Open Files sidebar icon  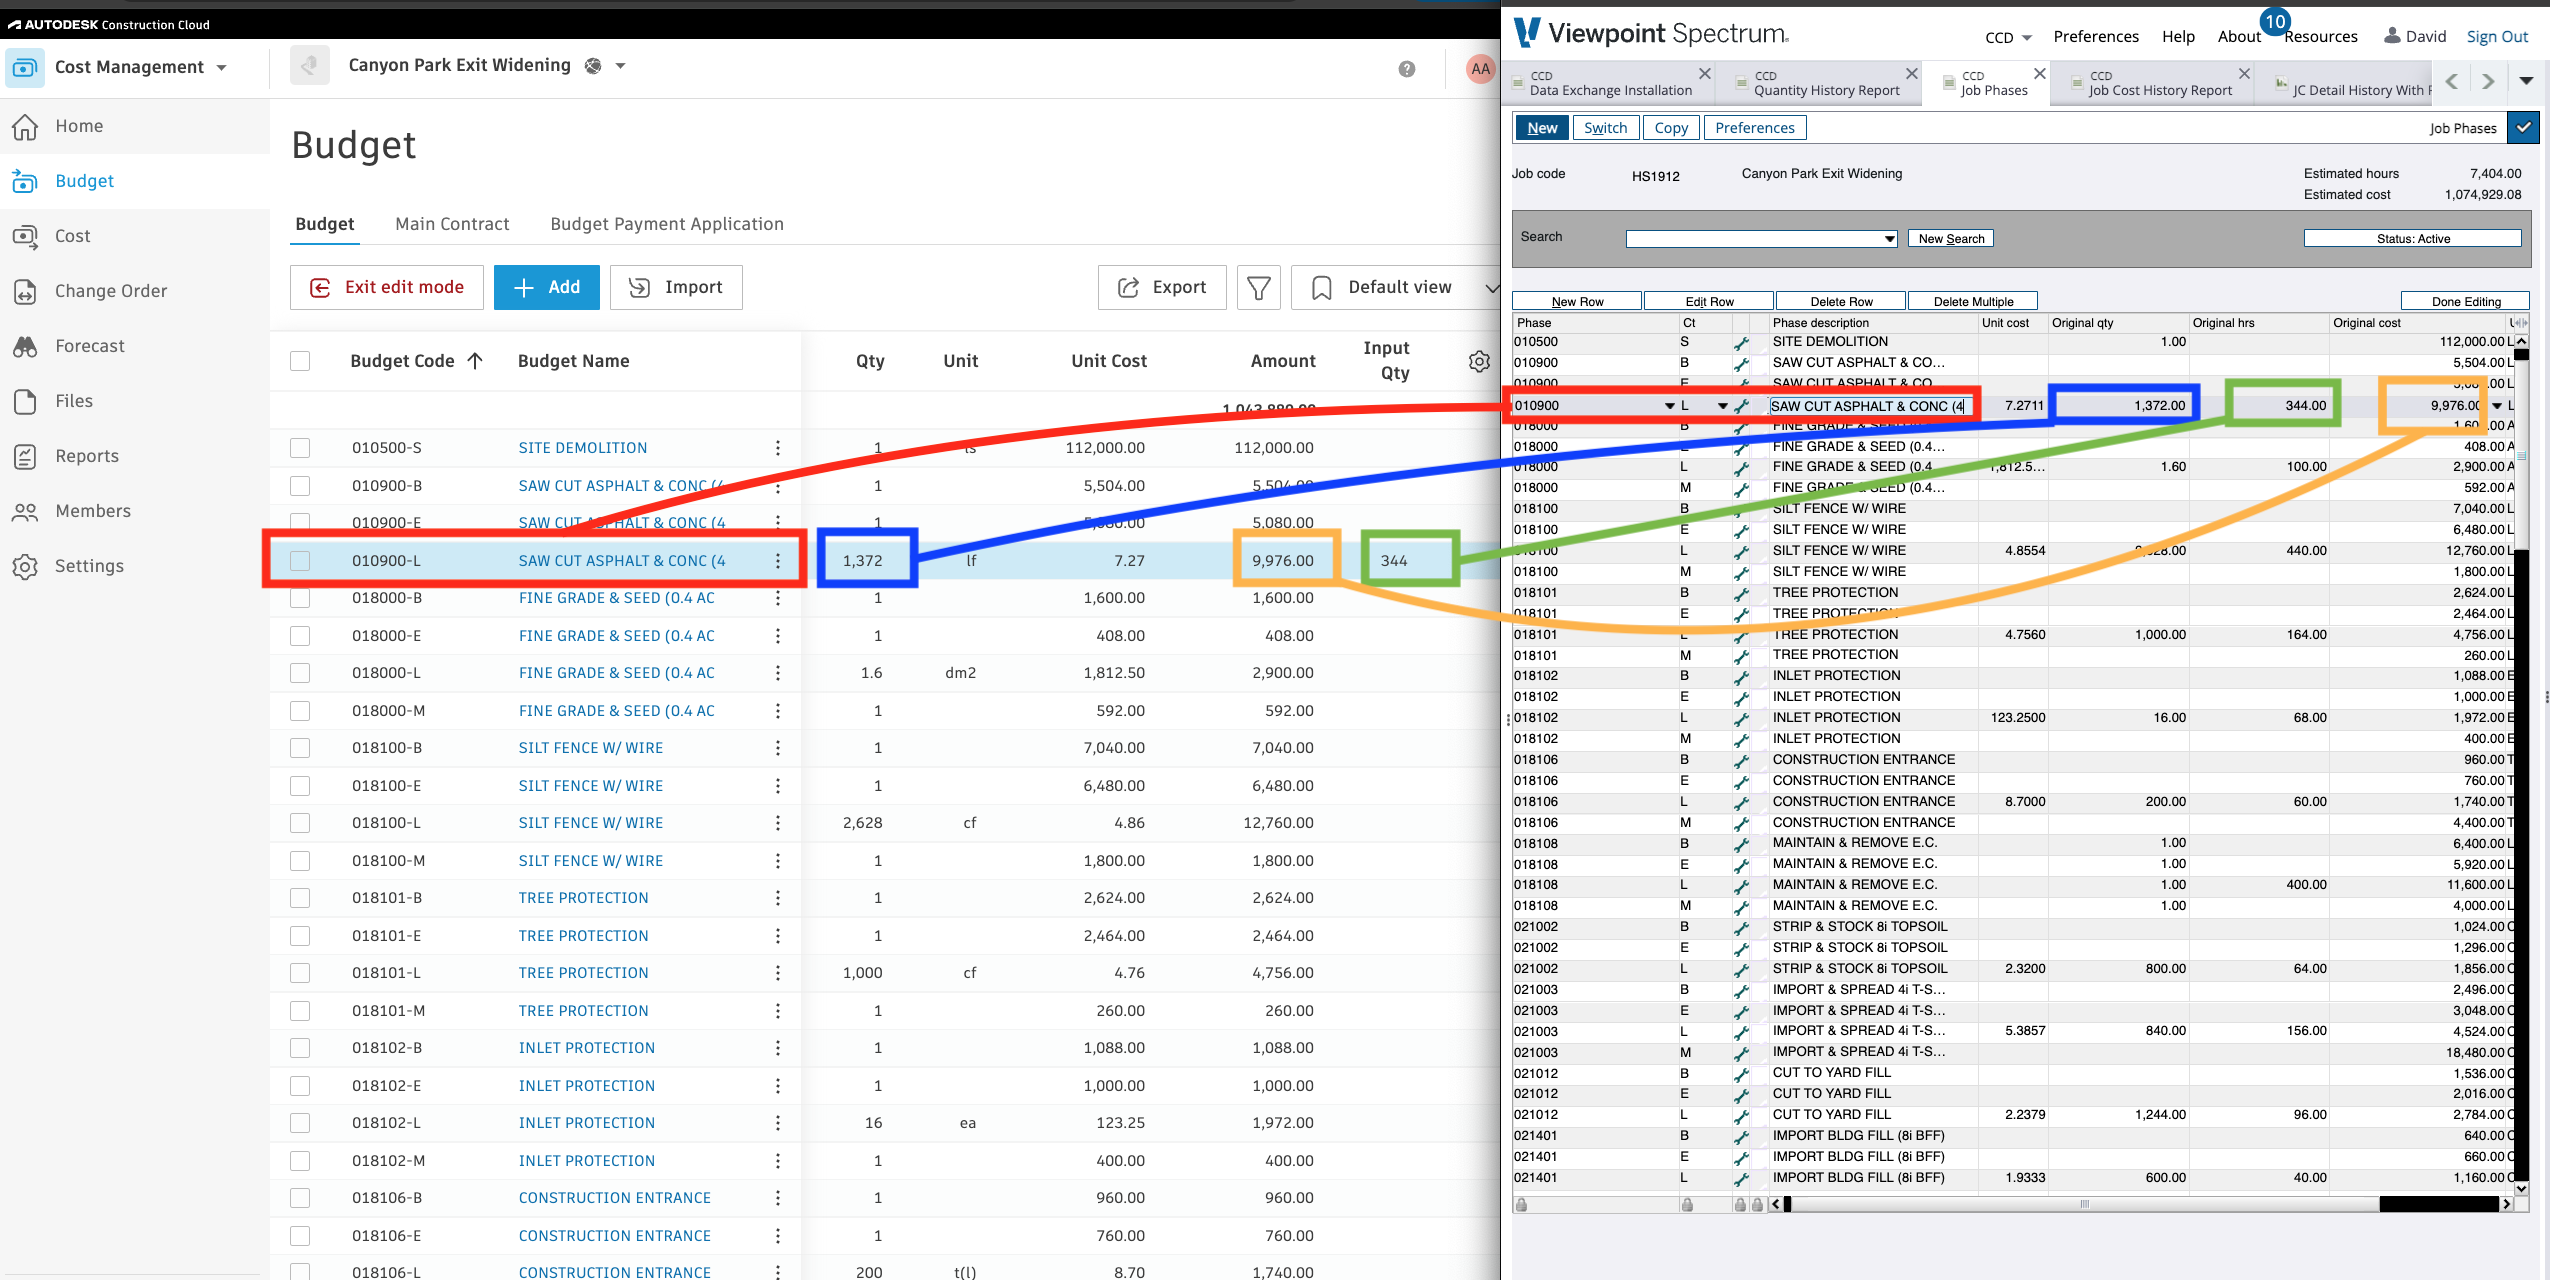[25, 401]
